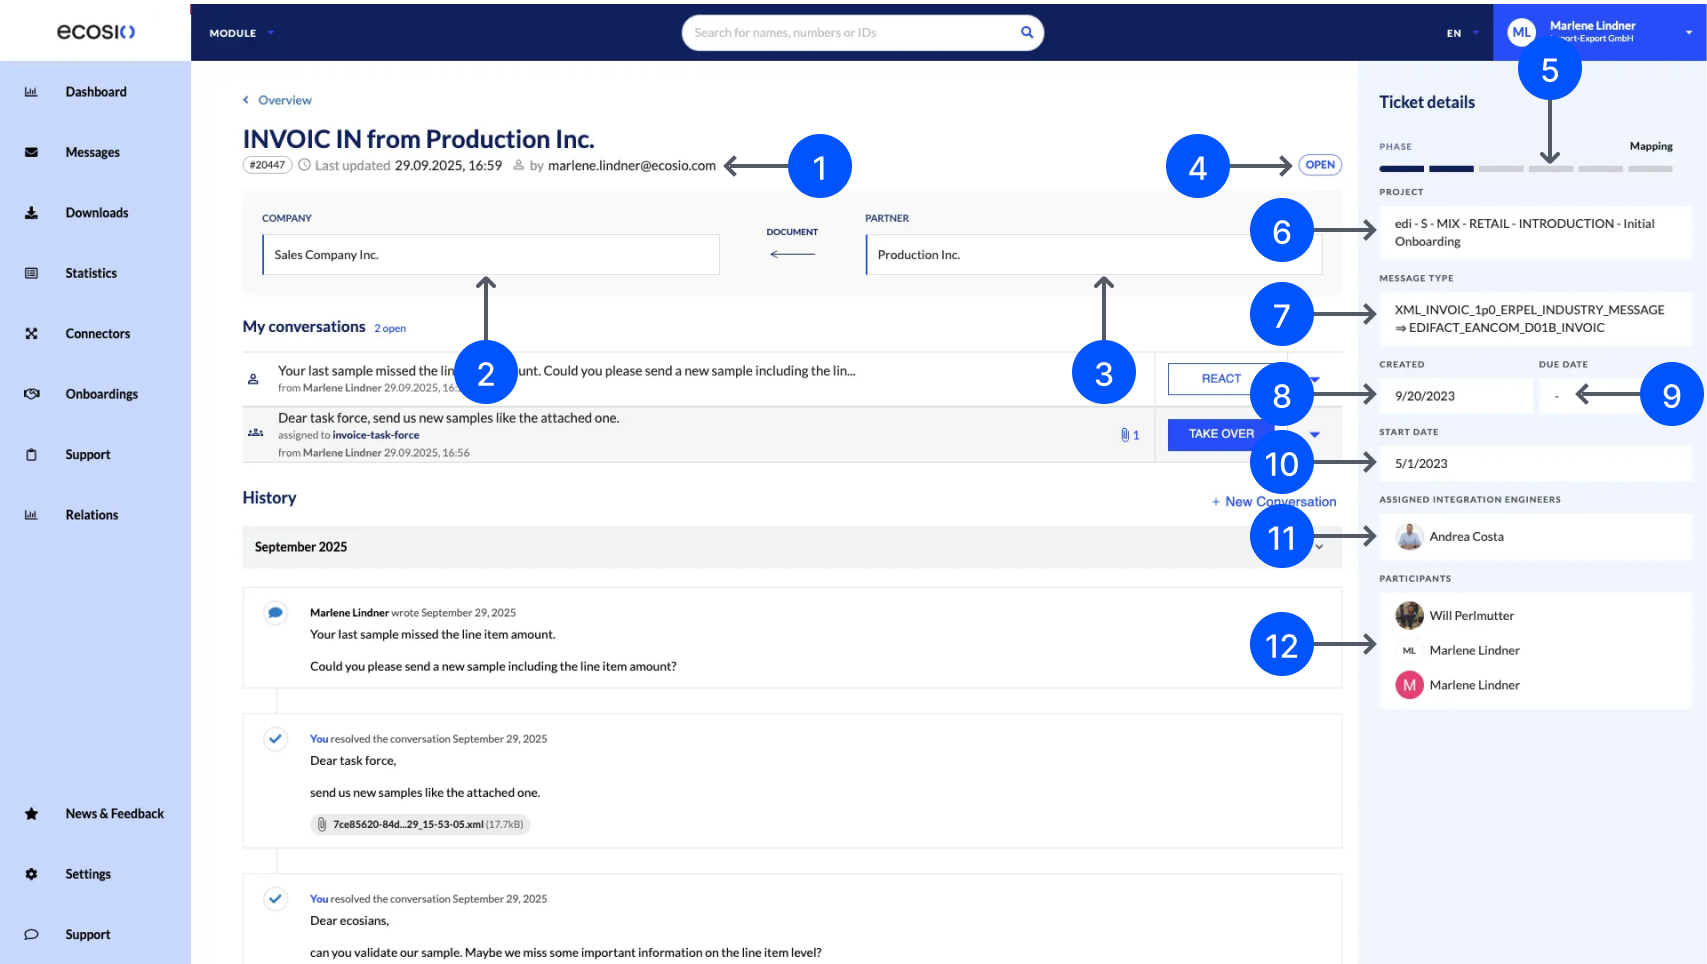1707x964 pixels.
Task: Open Onboardings in the sidebar
Action: tap(101, 394)
